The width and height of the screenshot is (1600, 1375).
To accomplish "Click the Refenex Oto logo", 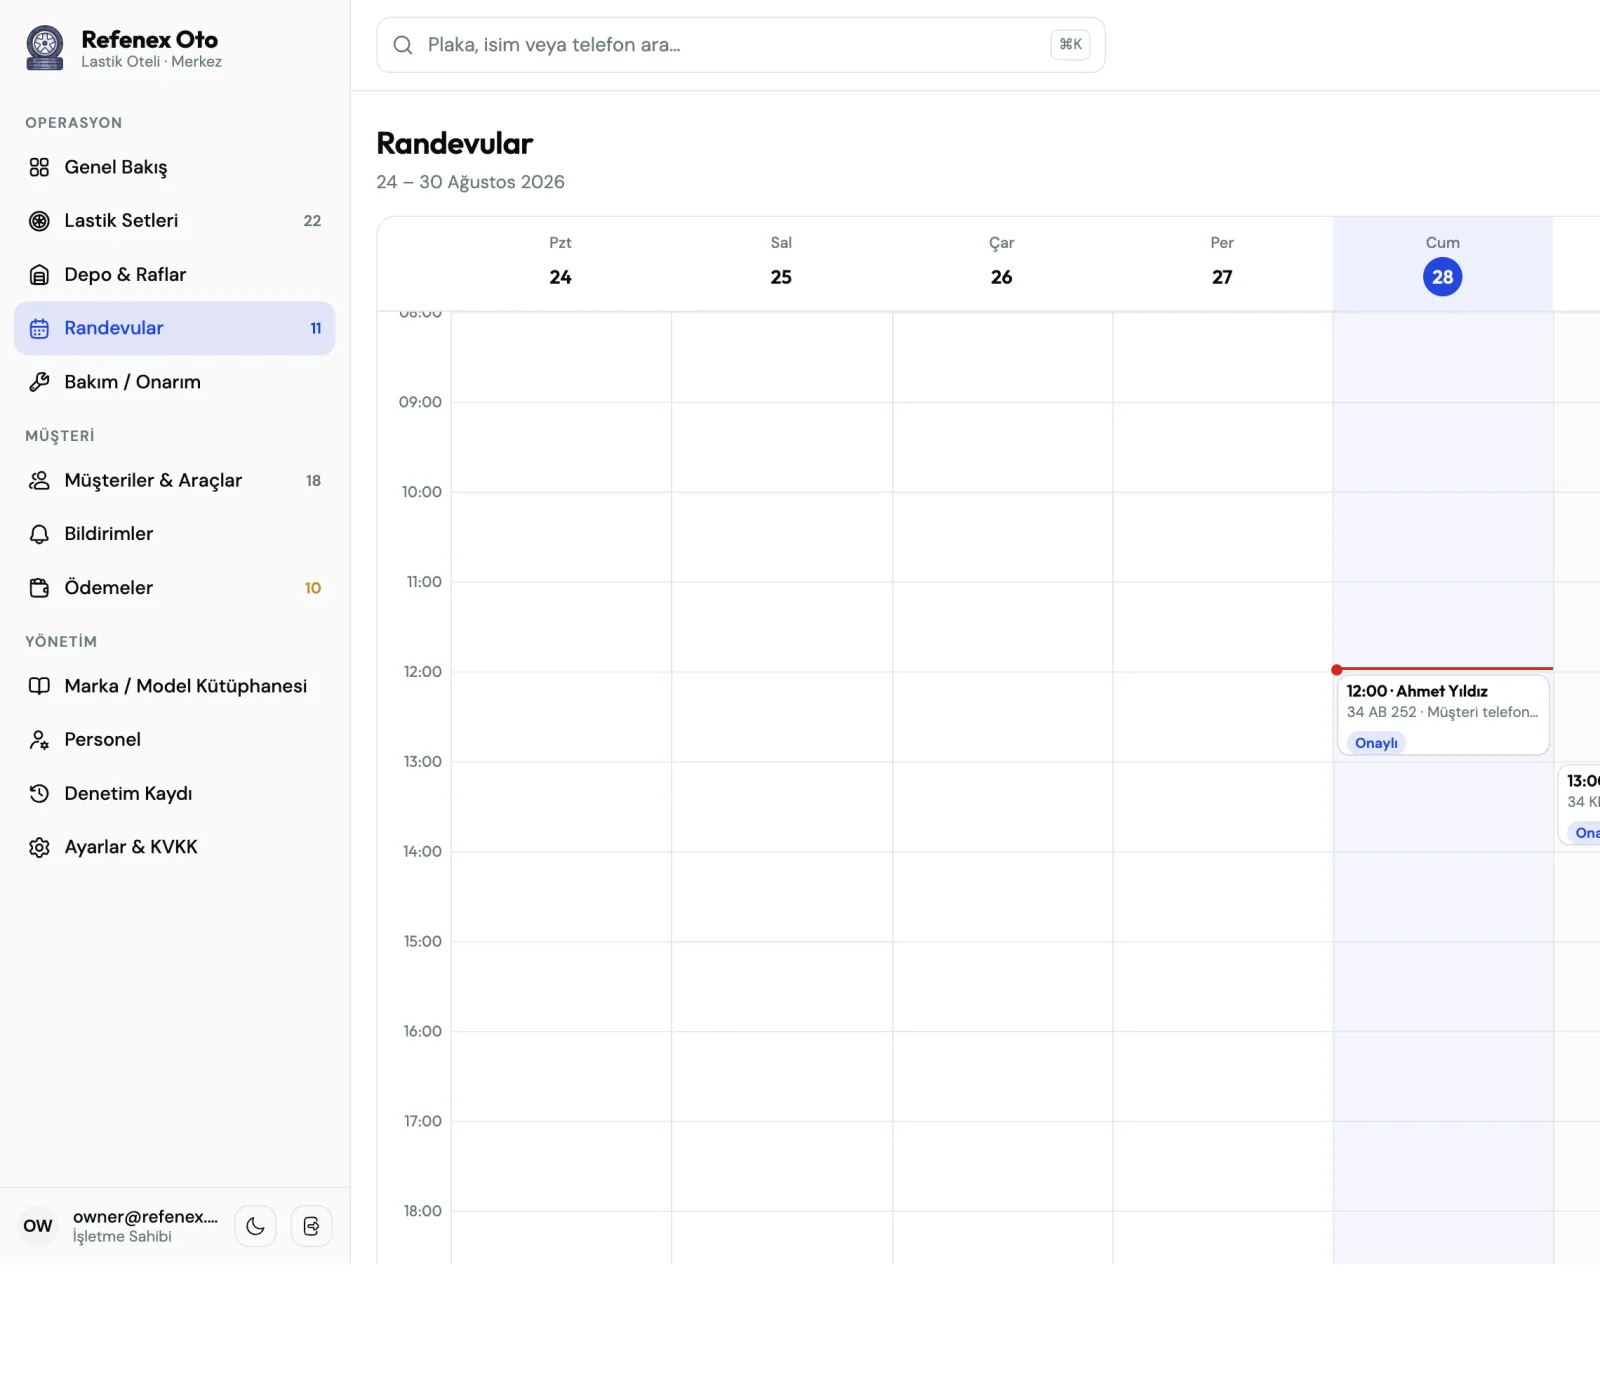I will pyautogui.click(x=44, y=48).
